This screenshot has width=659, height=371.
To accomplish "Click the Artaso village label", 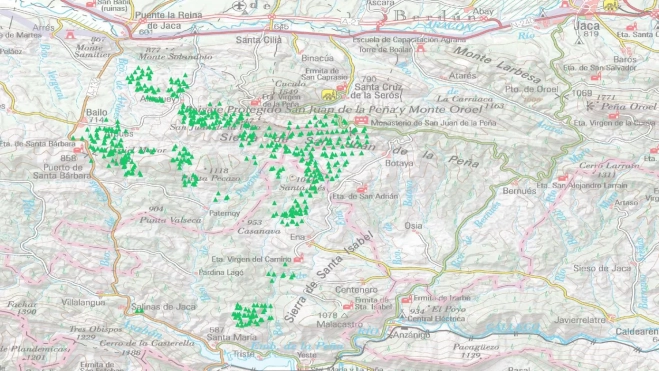I will click(x=626, y=203).
